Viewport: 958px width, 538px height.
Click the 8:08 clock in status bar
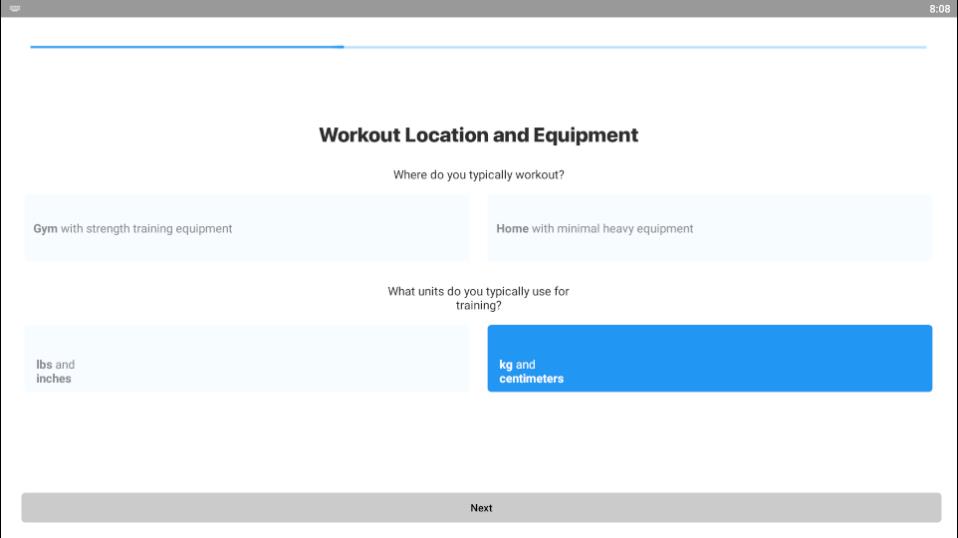(x=939, y=9)
